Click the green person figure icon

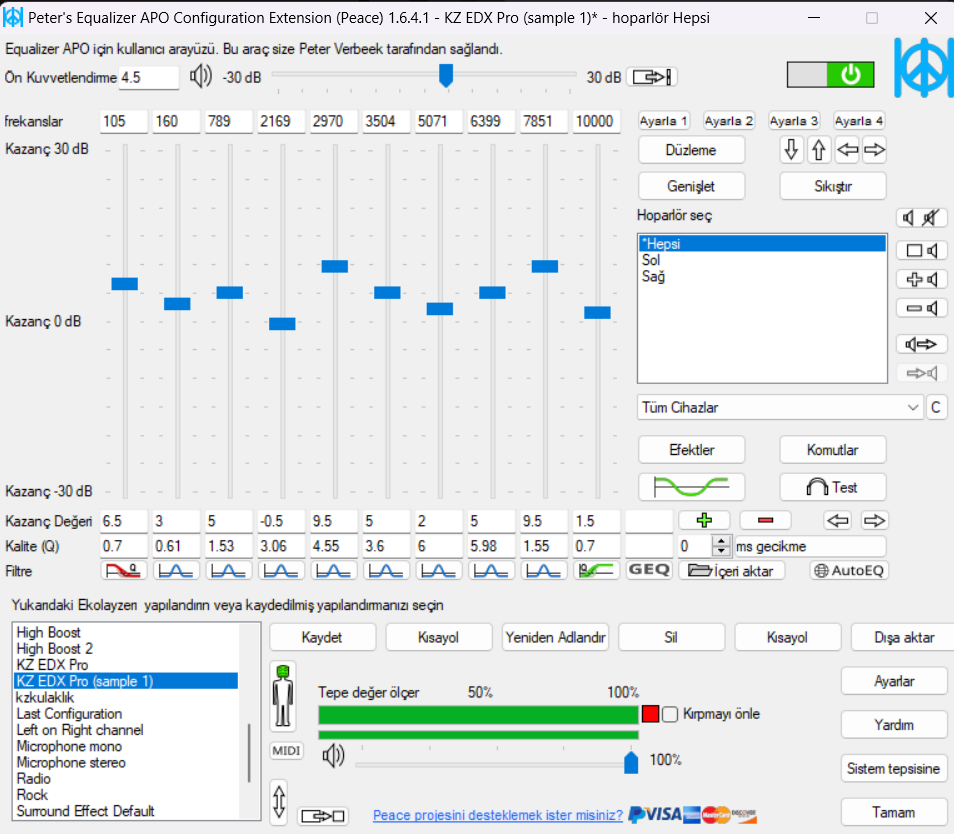(x=283, y=696)
